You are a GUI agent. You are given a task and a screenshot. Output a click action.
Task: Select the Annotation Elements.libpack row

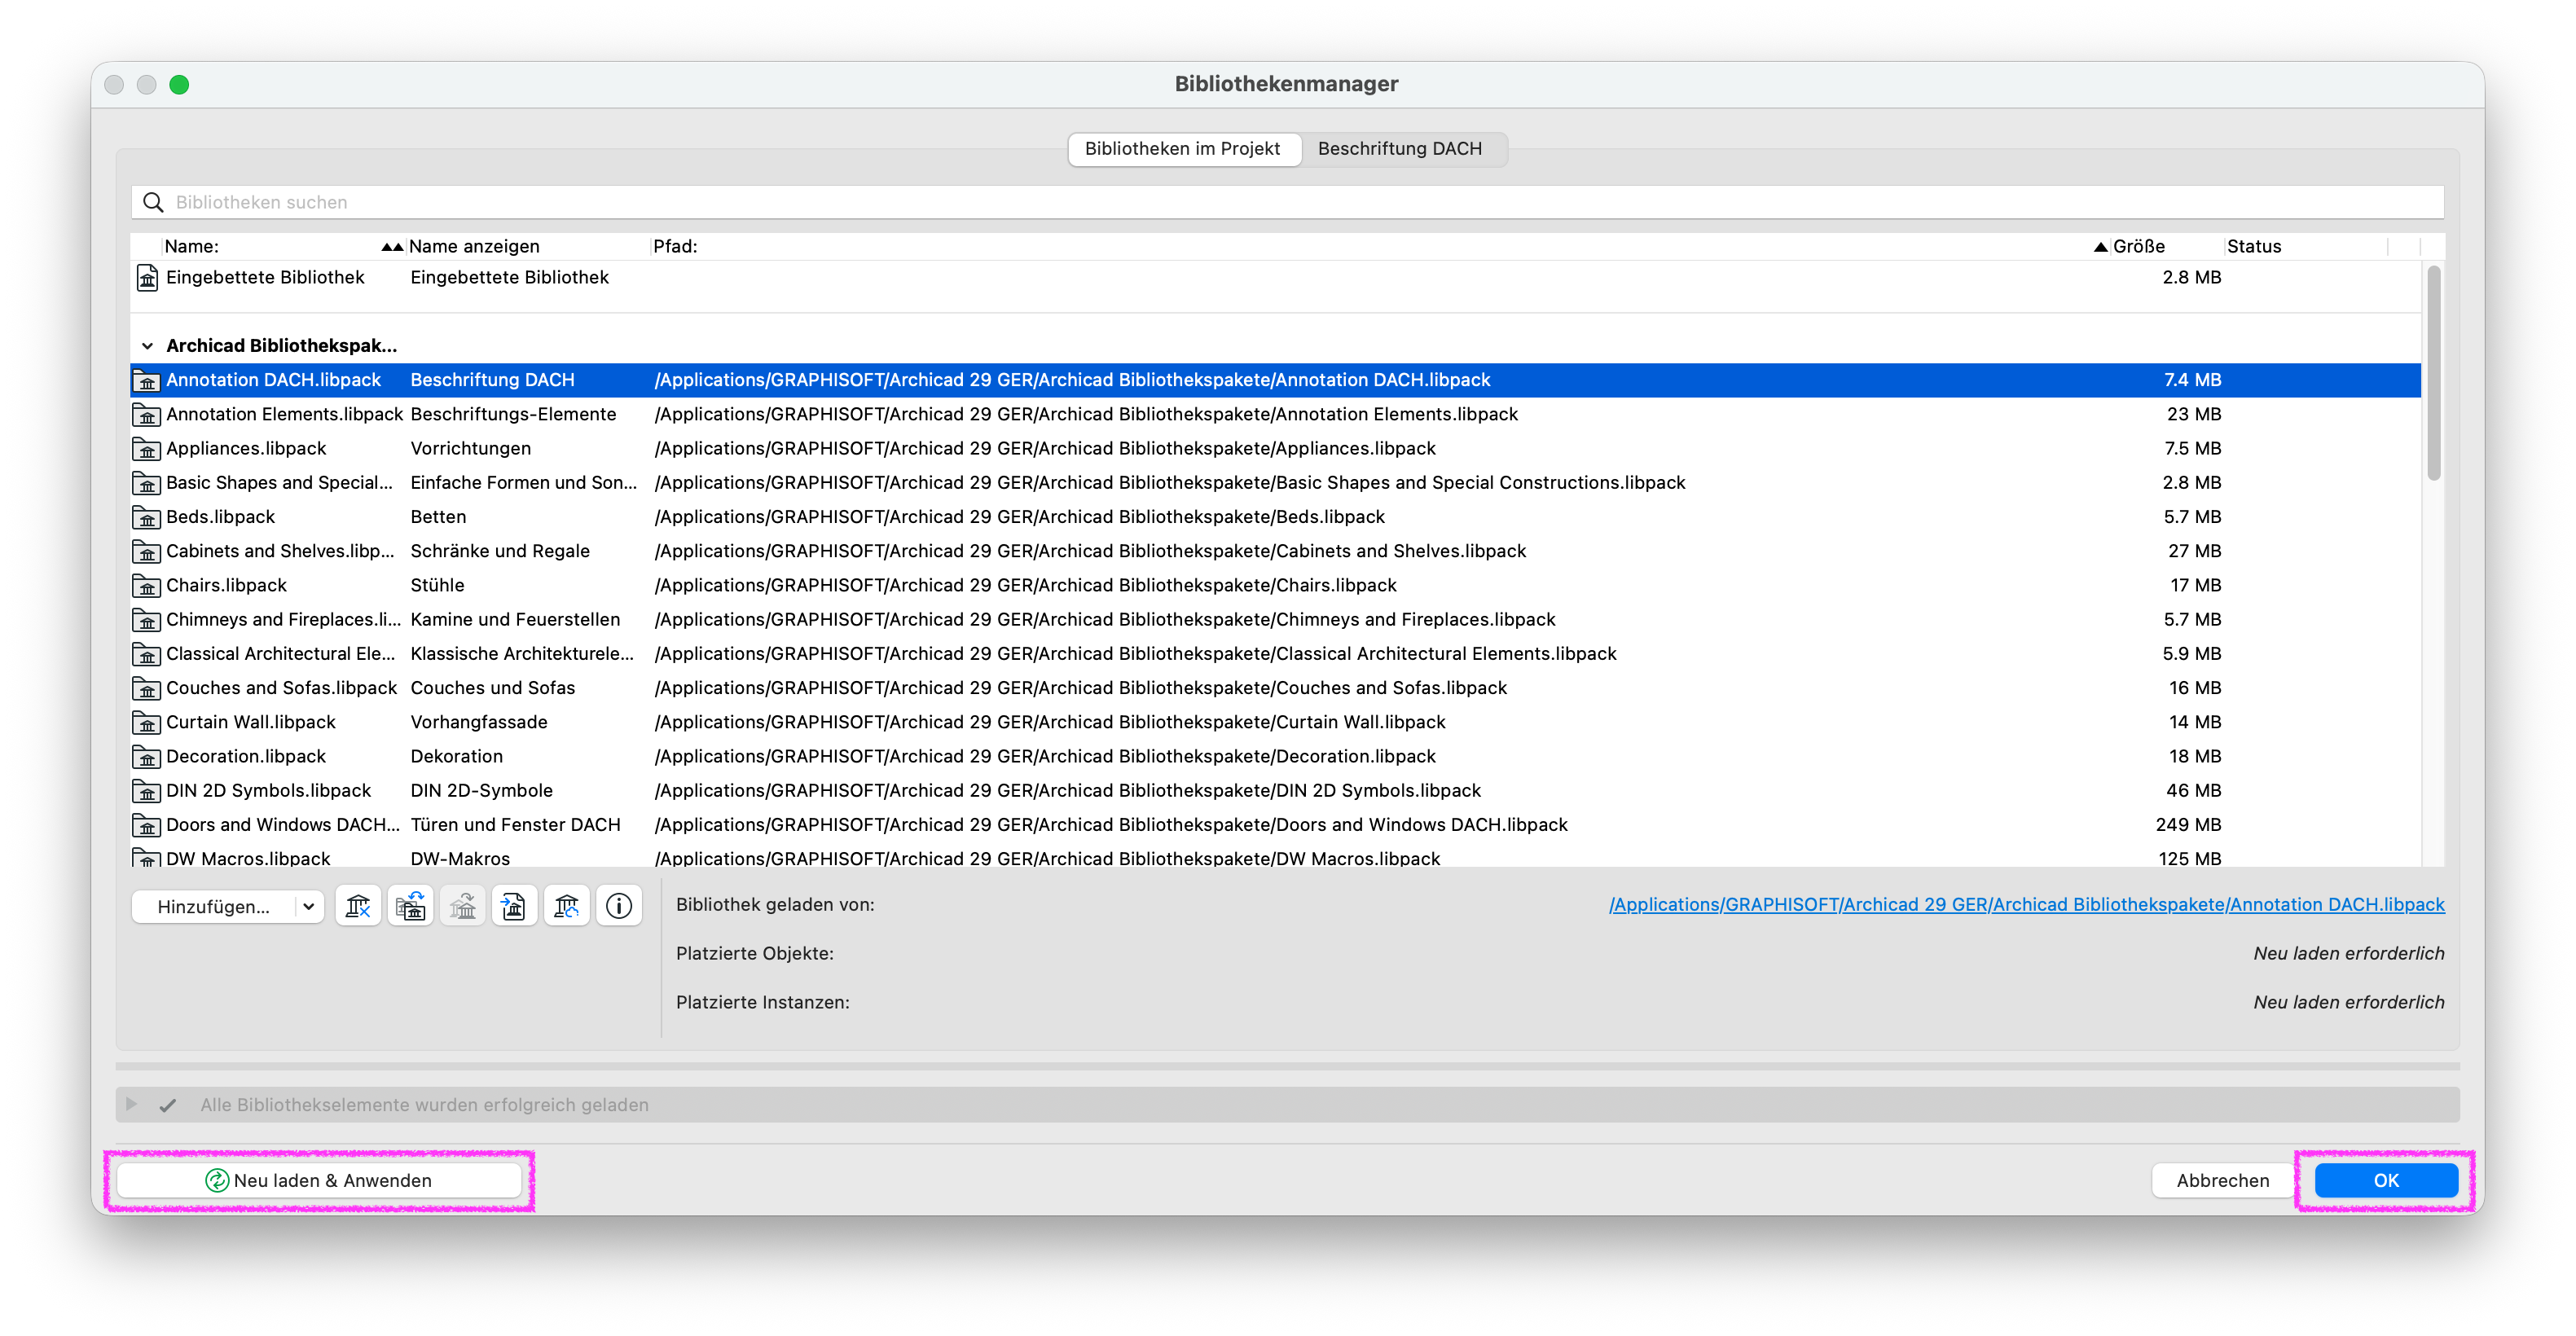[x=1276, y=414]
